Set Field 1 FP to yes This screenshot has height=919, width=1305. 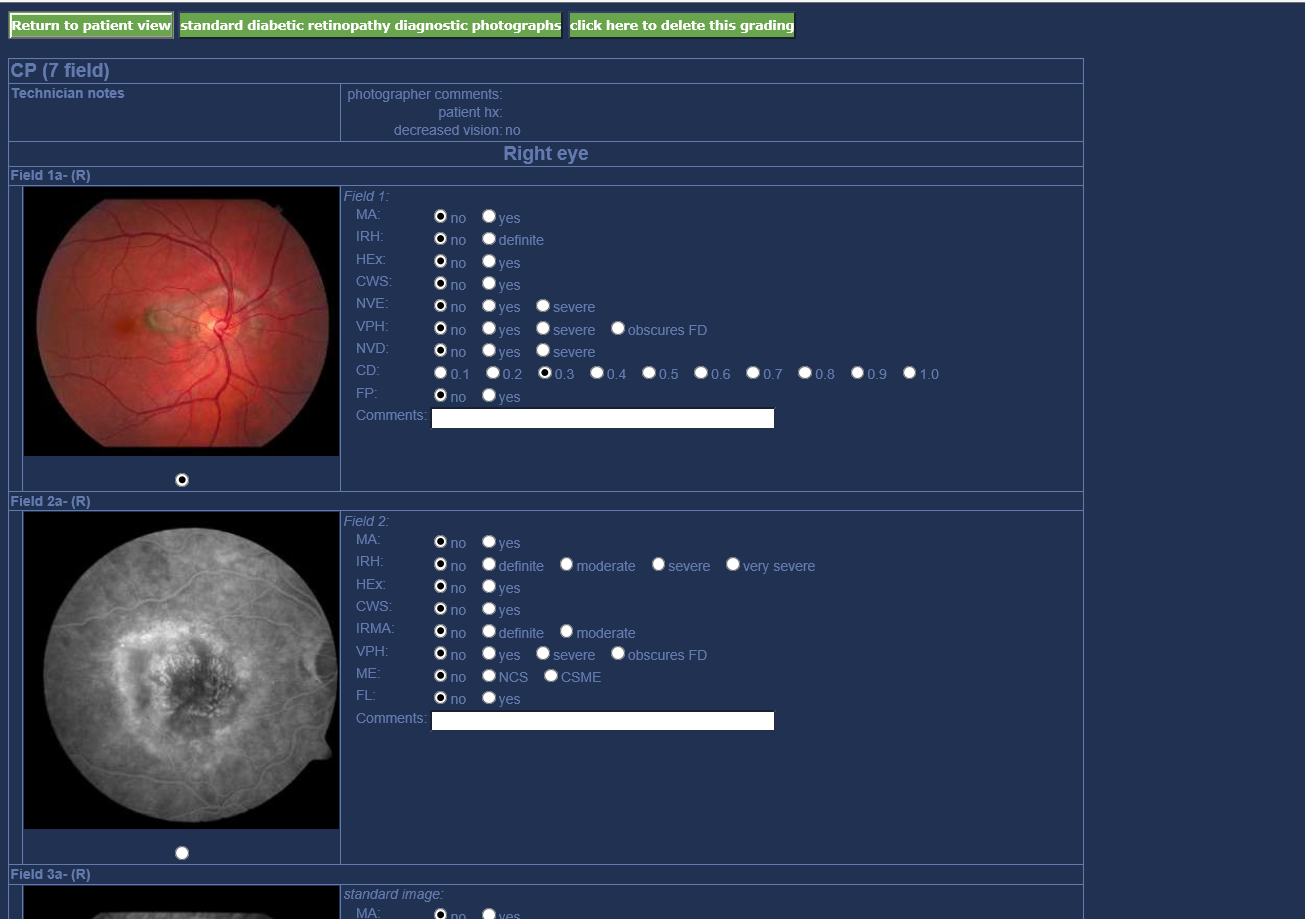(x=489, y=395)
